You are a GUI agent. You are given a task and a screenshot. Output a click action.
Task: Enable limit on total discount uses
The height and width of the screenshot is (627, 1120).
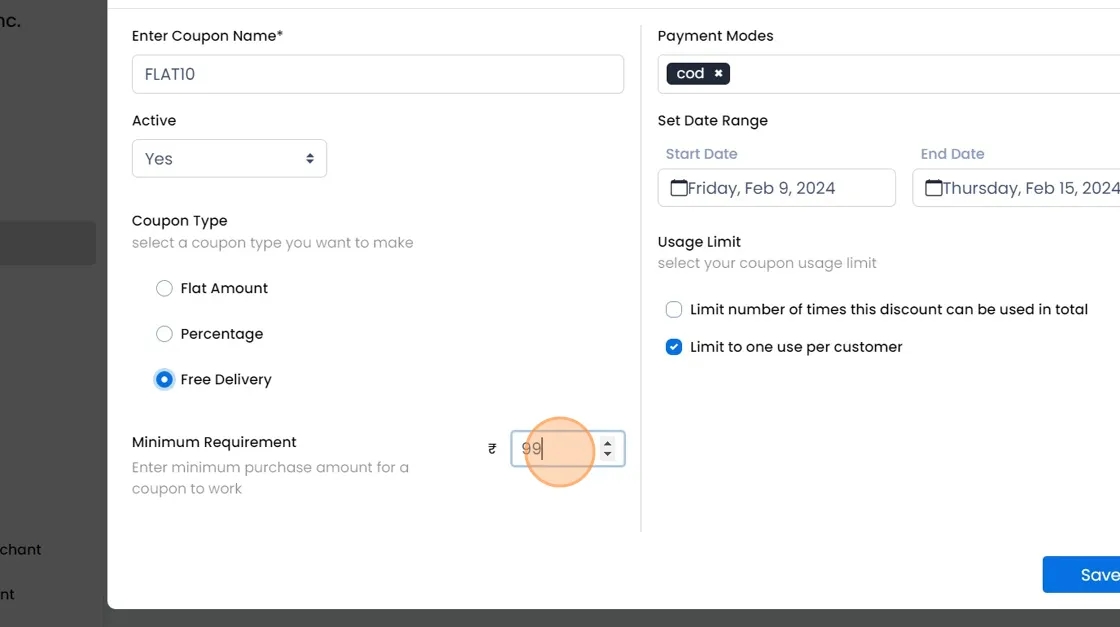click(674, 310)
